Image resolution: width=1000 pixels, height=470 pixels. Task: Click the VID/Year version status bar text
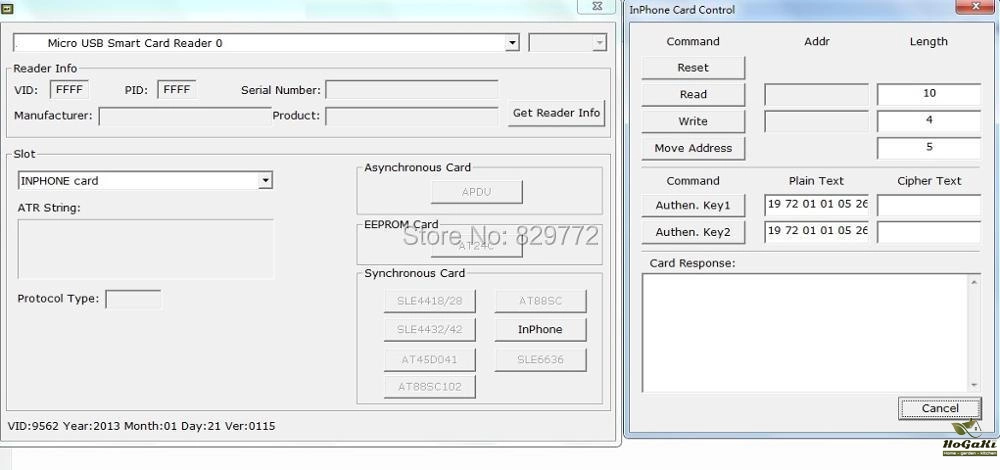tap(142, 426)
